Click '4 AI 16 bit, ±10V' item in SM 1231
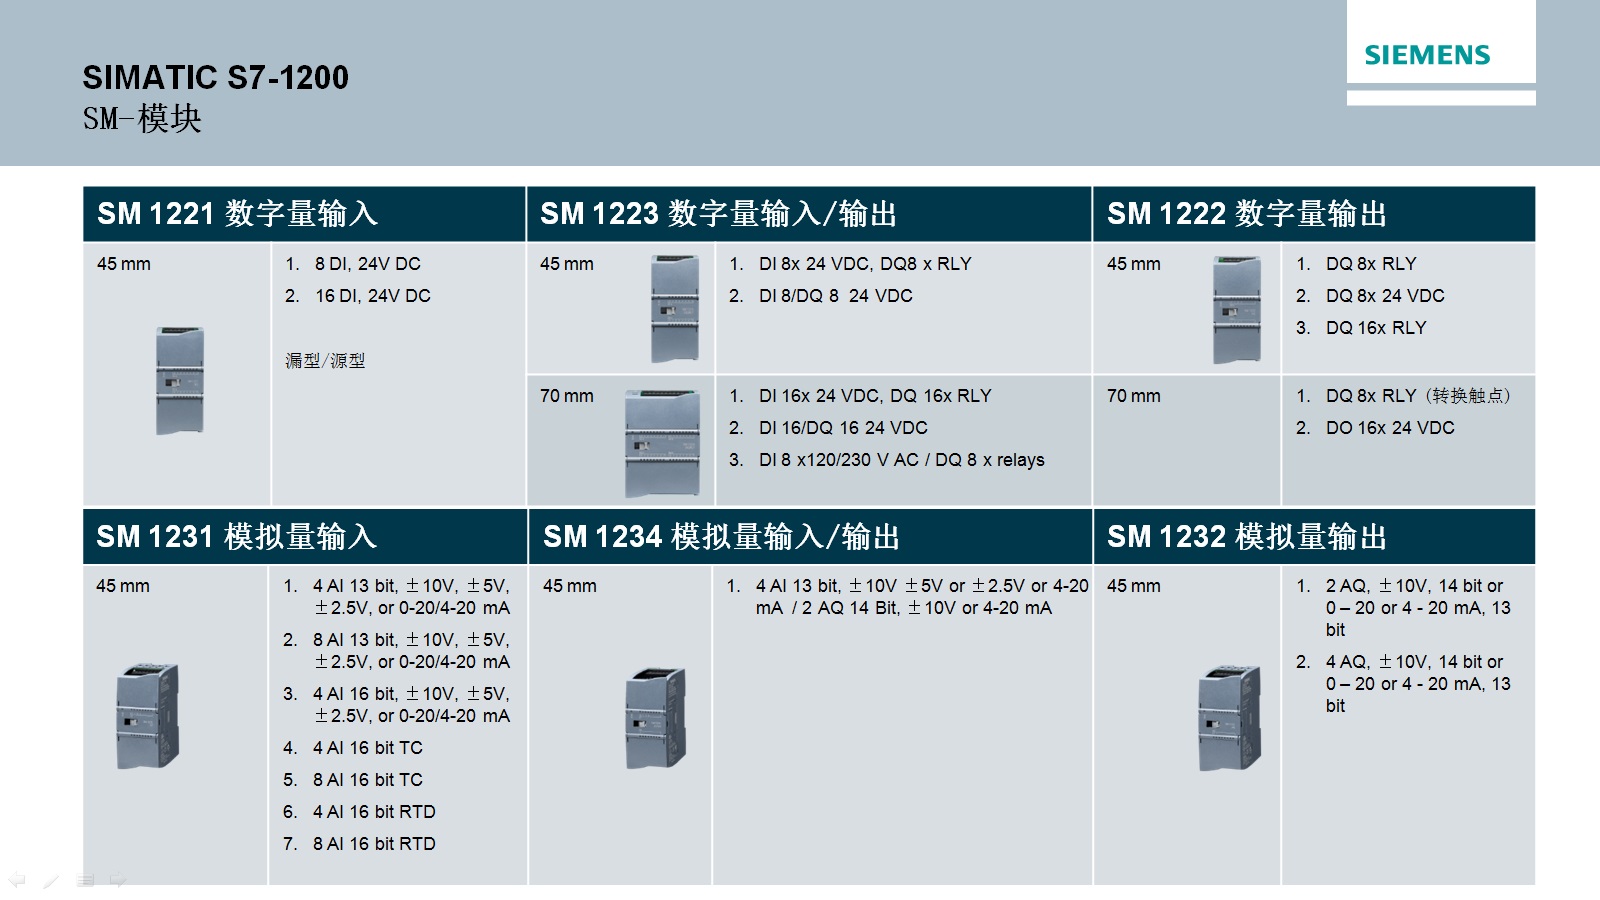The image size is (1600, 900). coord(411,705)
